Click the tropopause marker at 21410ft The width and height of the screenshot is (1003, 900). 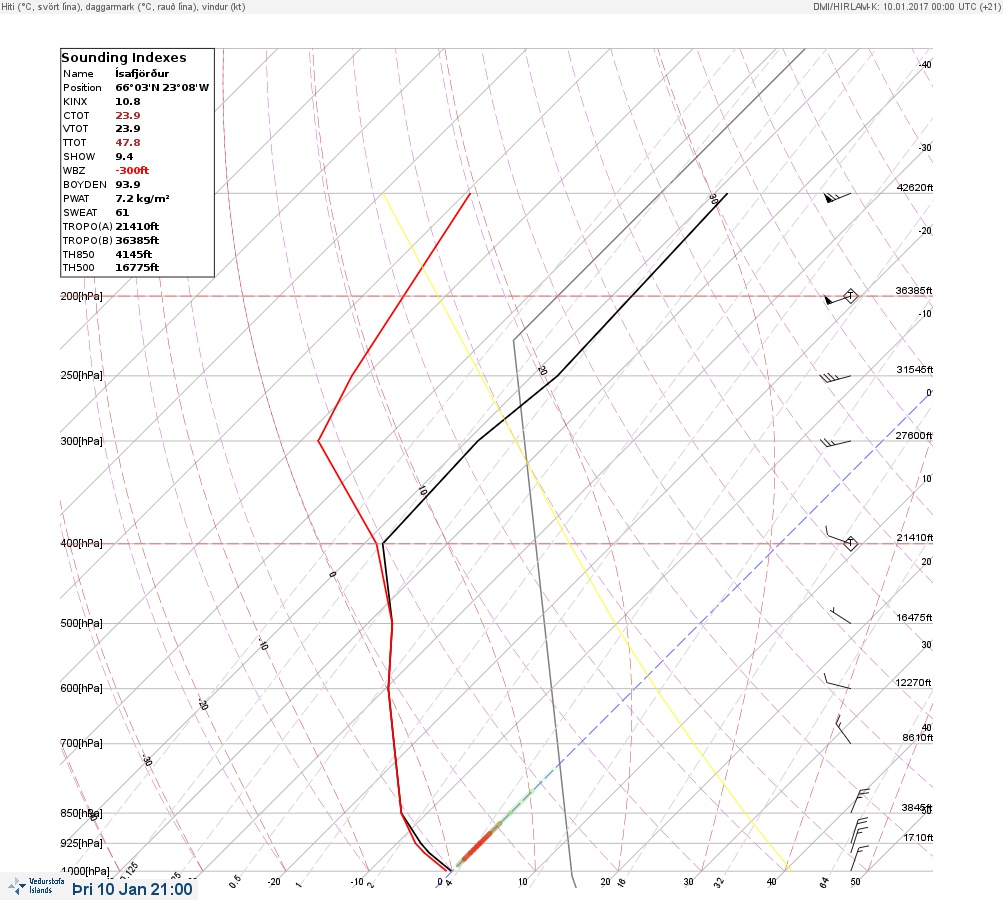click(x=850, y=543)
